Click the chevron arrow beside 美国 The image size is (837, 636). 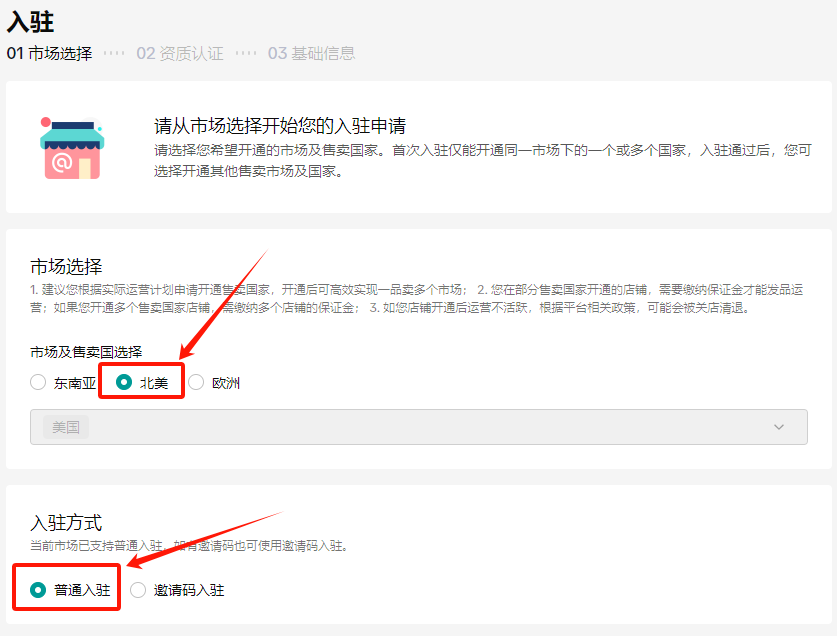[x=779, y=426]
